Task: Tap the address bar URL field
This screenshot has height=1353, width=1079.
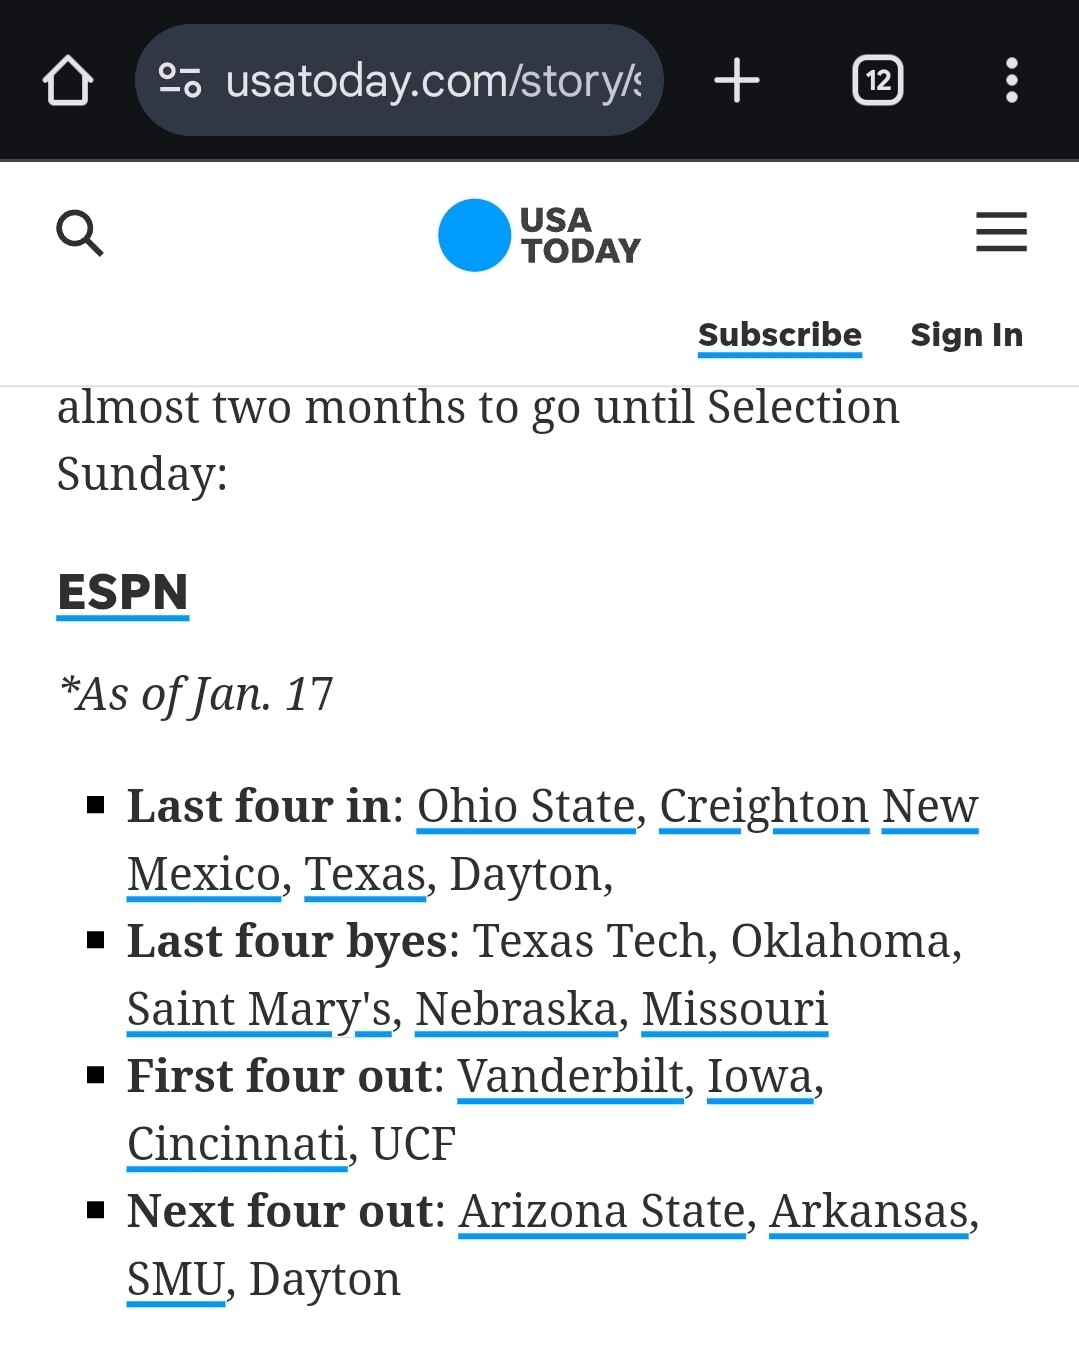Action: click(432, 81)
